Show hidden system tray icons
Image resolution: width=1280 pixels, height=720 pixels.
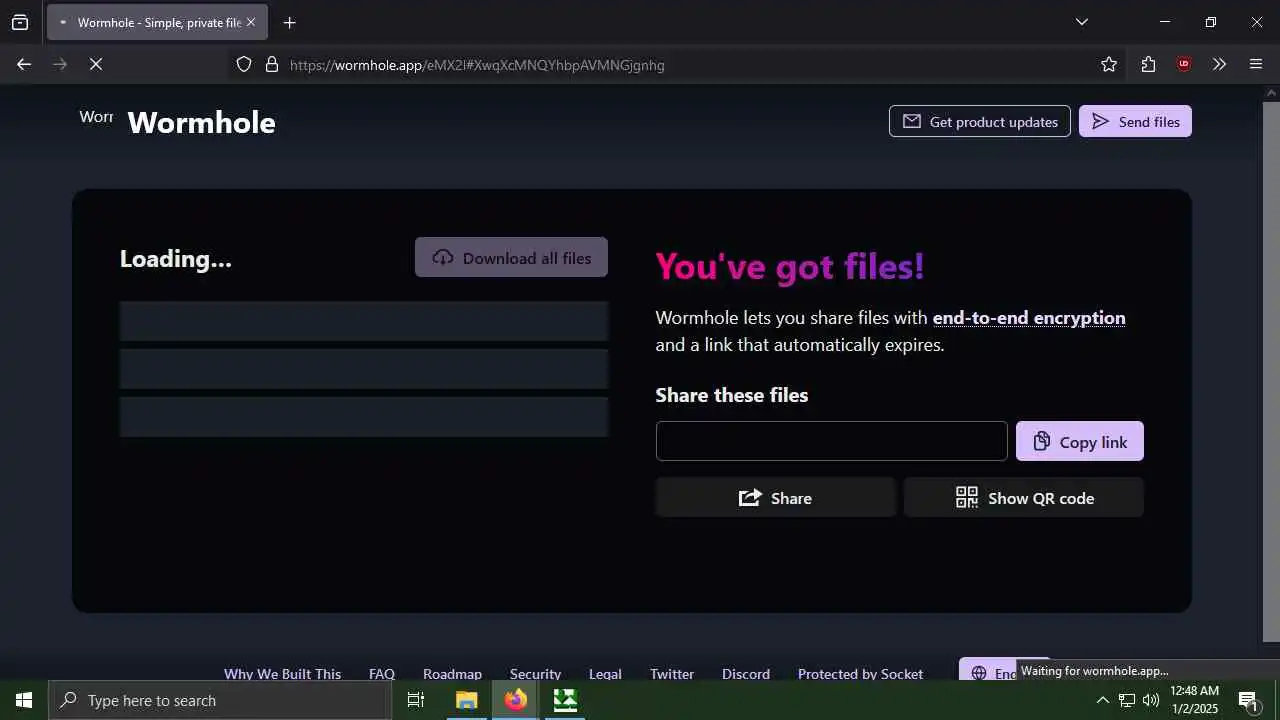click(x=1102, y=700)
